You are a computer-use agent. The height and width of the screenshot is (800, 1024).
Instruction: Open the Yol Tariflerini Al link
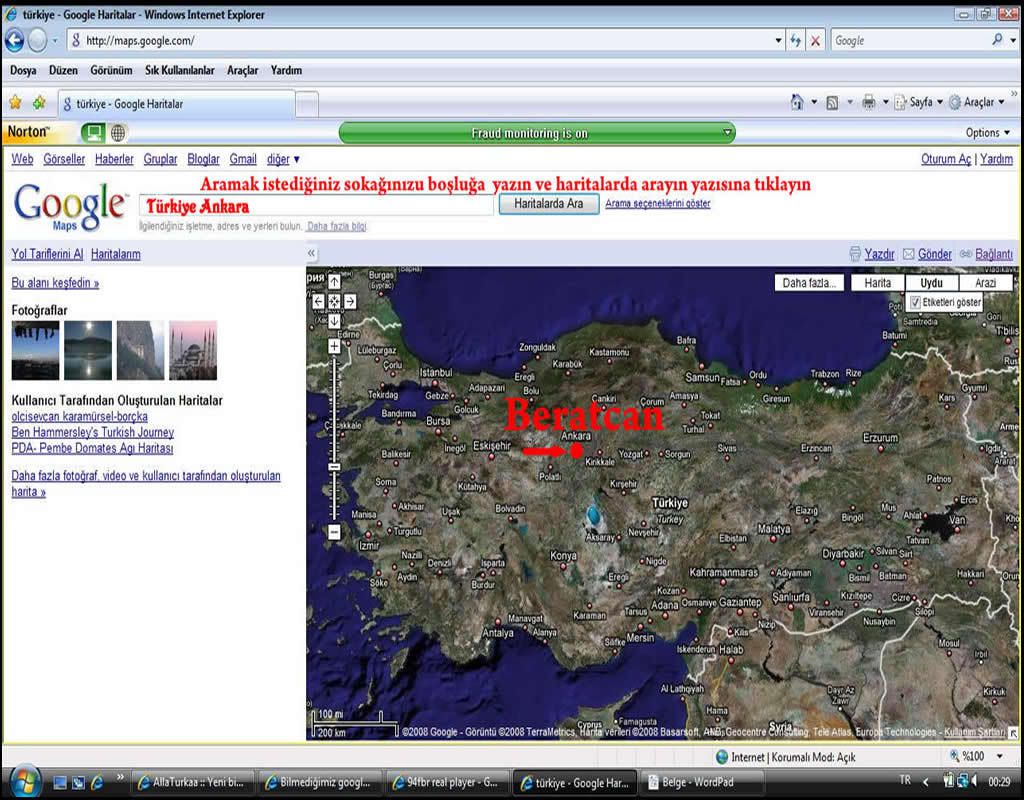pos(47,254)
